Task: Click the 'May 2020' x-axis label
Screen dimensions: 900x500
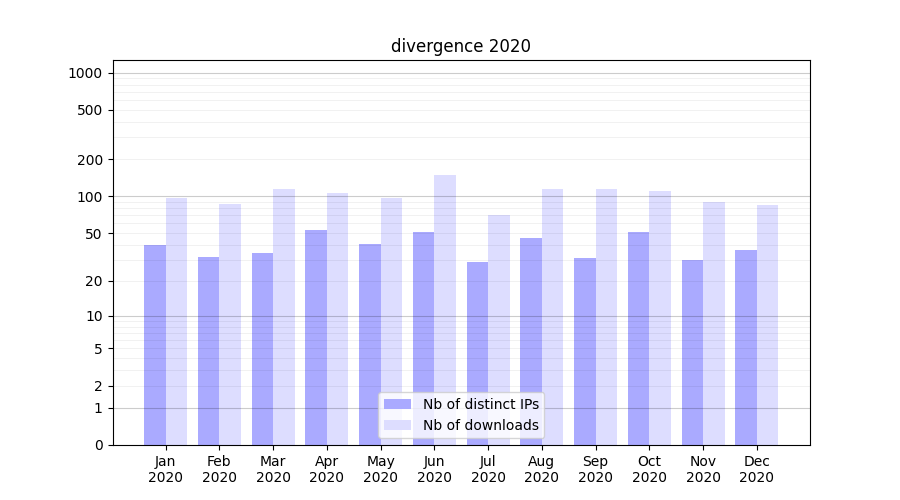Action: click(x=380, y=469)
